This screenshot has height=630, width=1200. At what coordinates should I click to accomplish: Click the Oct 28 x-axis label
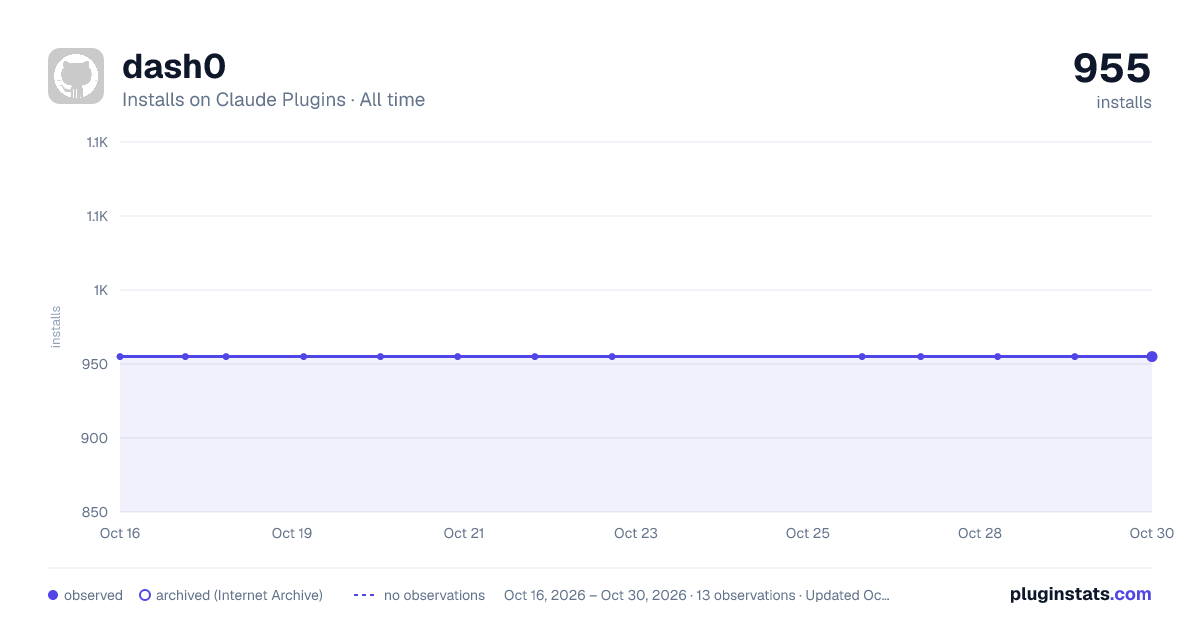pyautogui.click(x=980, y=533)
